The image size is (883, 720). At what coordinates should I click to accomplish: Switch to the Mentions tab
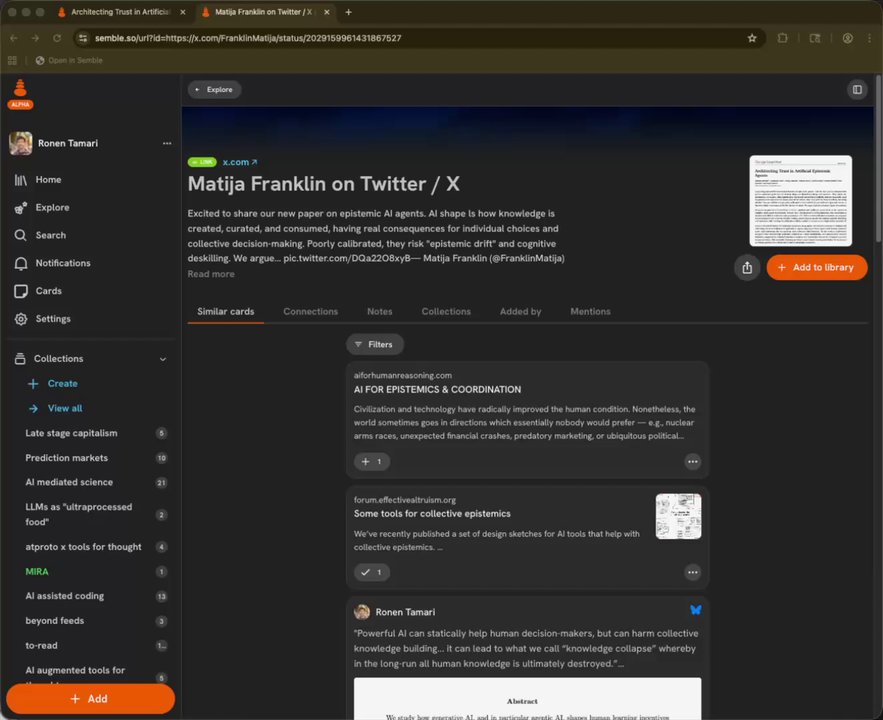tap(590, 312)
